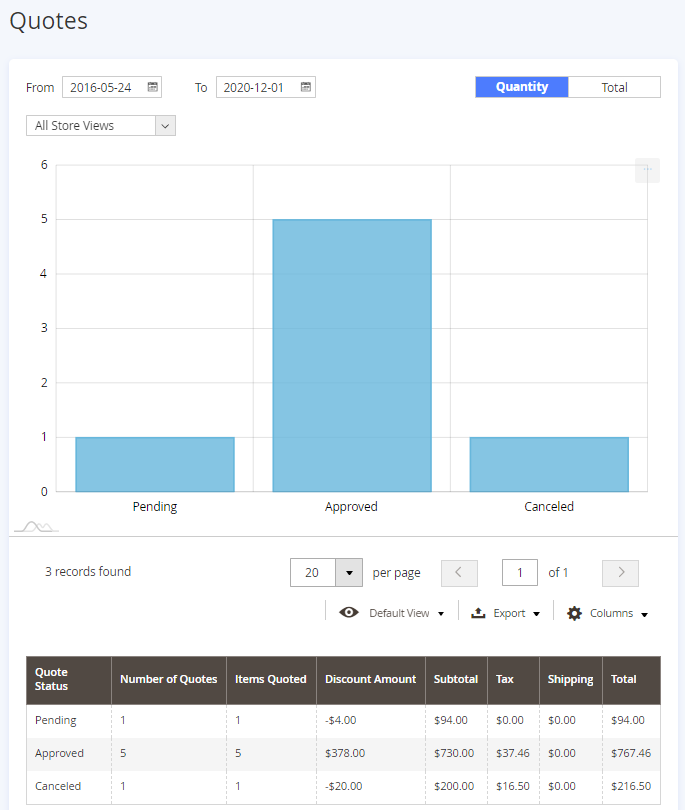The image size is (685, 810).
Task: Go to the previous page arrow
Action: [459, 573]
